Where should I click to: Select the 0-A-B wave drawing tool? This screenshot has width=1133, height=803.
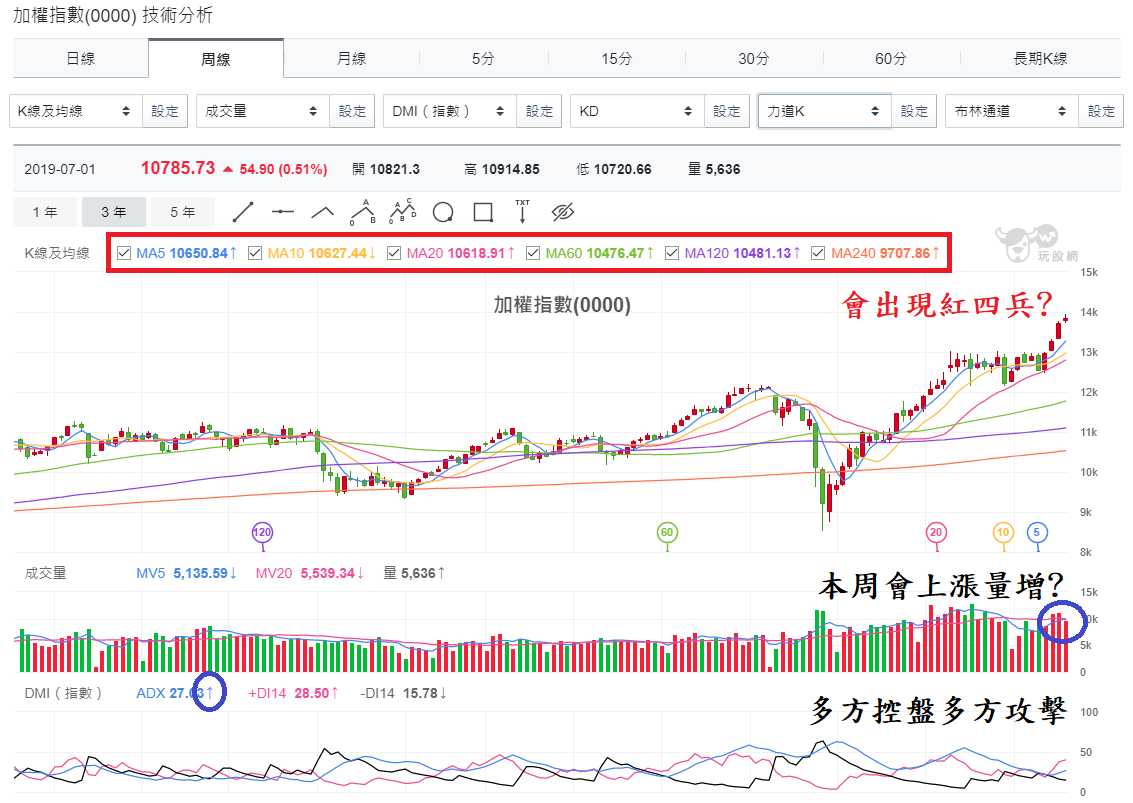(363, 212)
